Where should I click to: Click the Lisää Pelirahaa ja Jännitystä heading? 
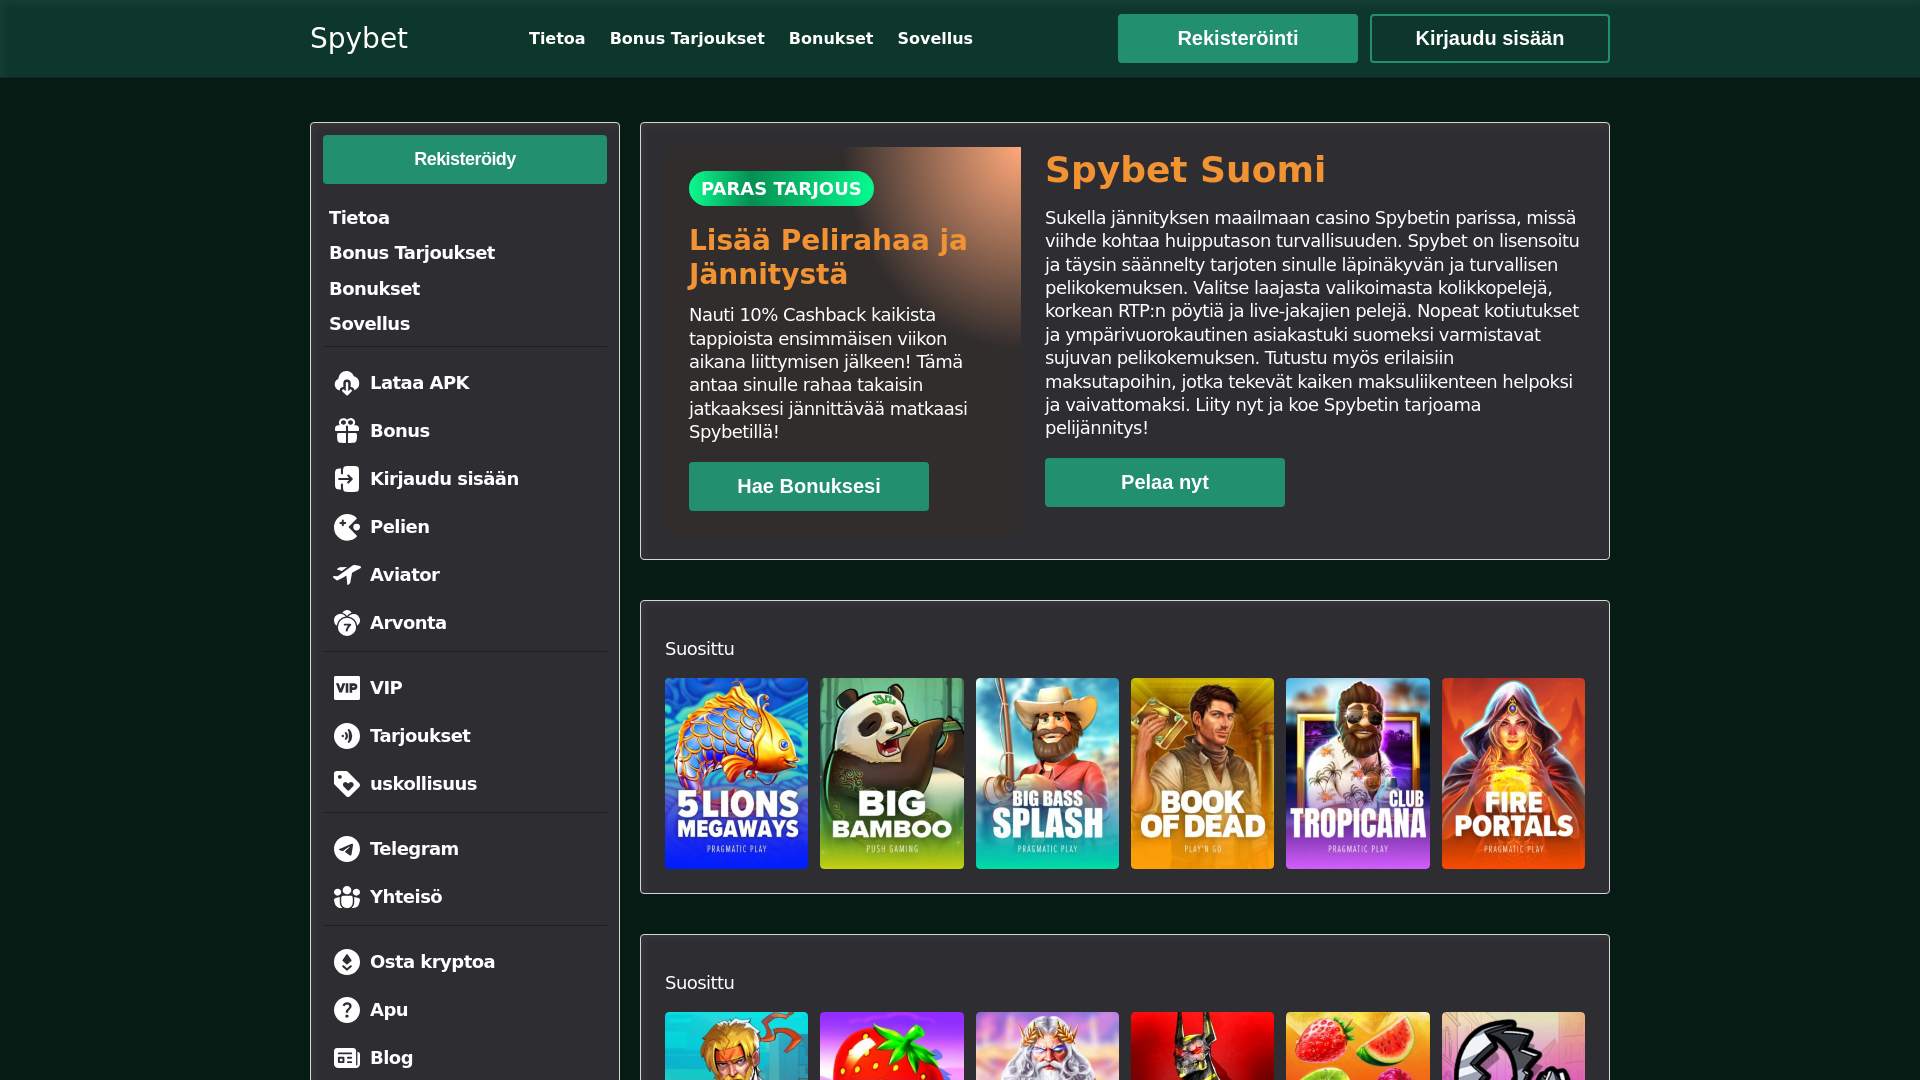pyautogui.click(x=828, y=257)
